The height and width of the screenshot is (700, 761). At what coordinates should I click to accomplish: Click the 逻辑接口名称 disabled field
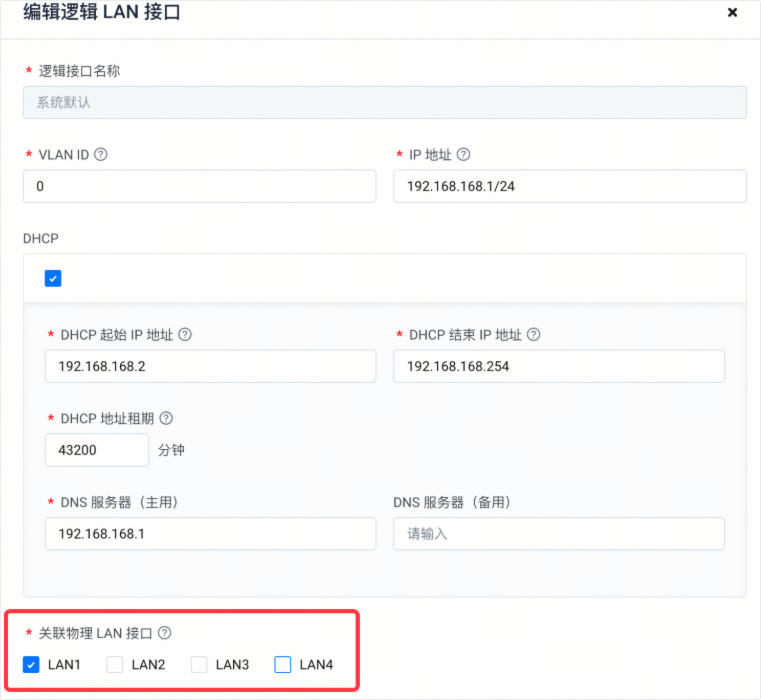click(385, 102)
